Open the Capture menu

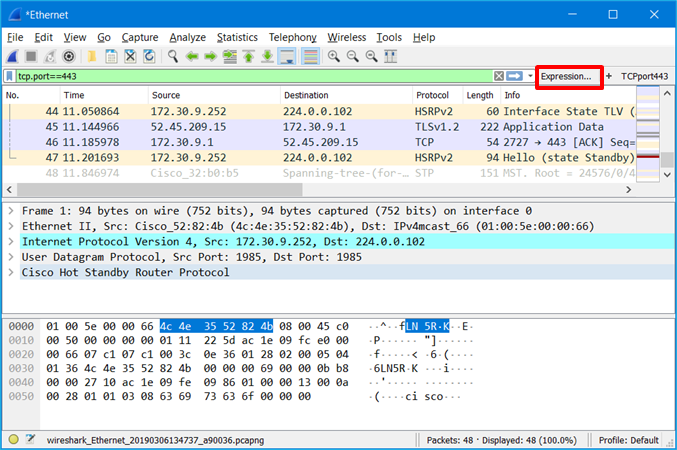[x=140, y=38]
